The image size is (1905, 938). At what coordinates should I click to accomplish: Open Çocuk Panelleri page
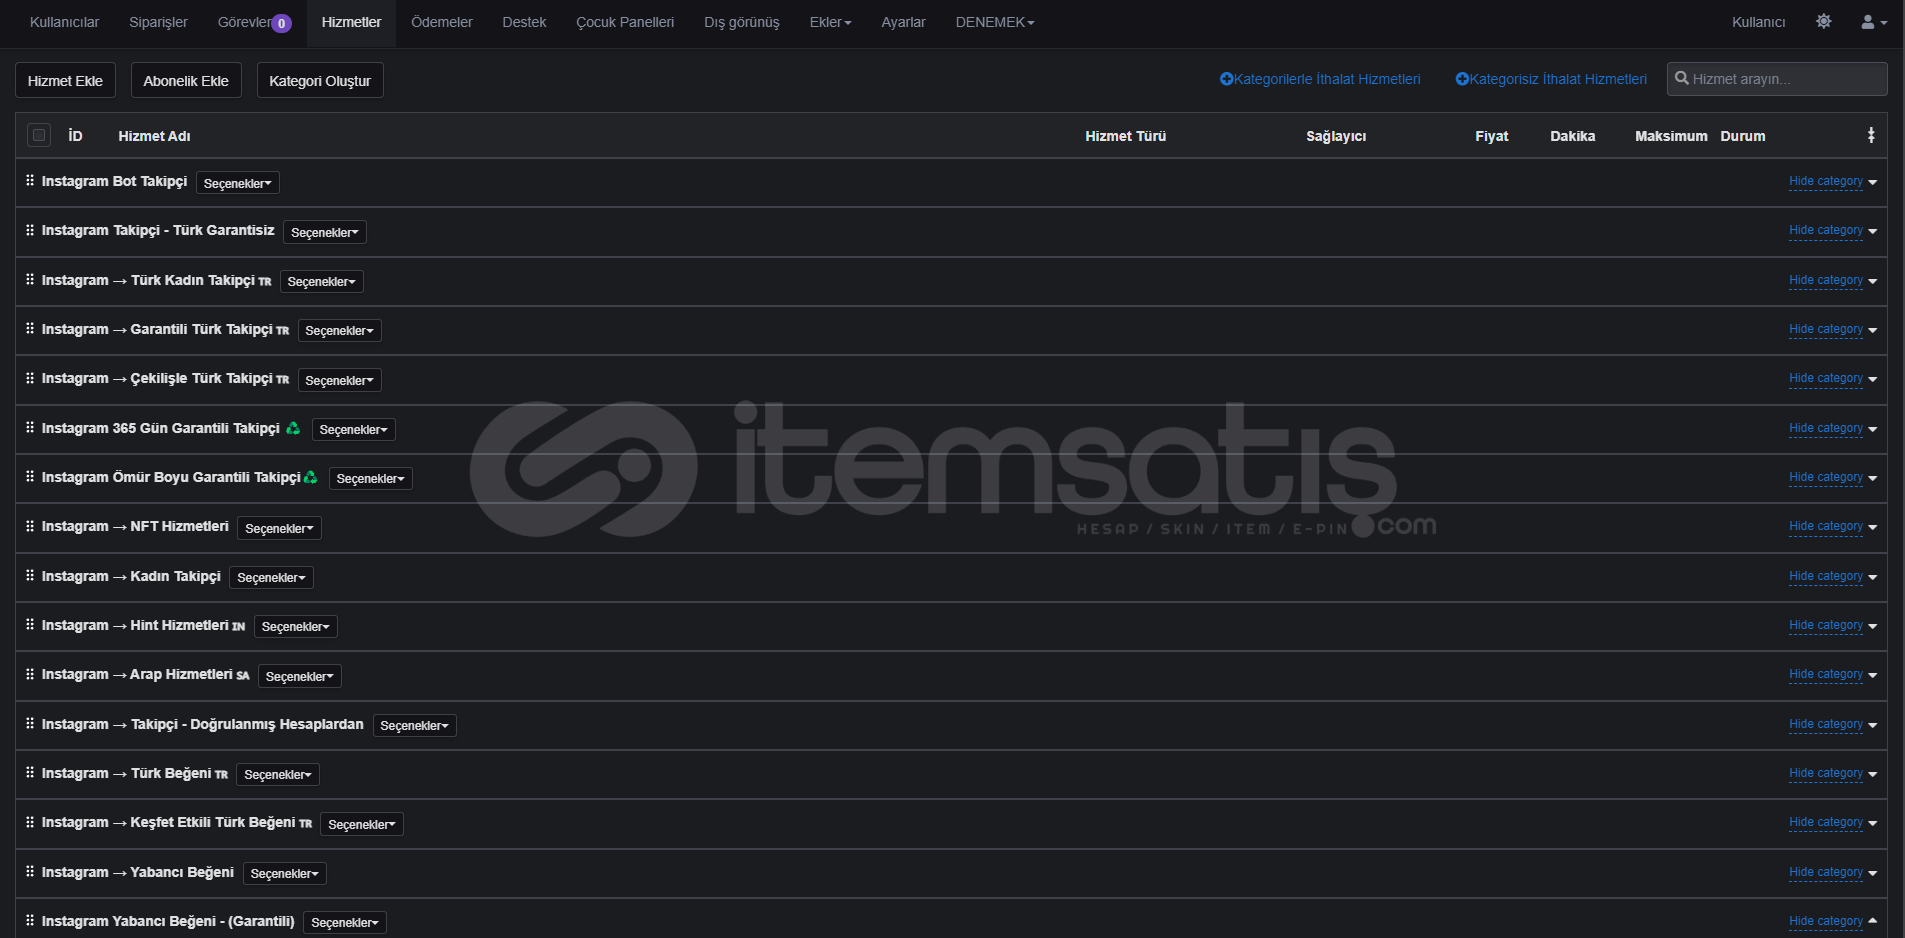tap(625, 22)
